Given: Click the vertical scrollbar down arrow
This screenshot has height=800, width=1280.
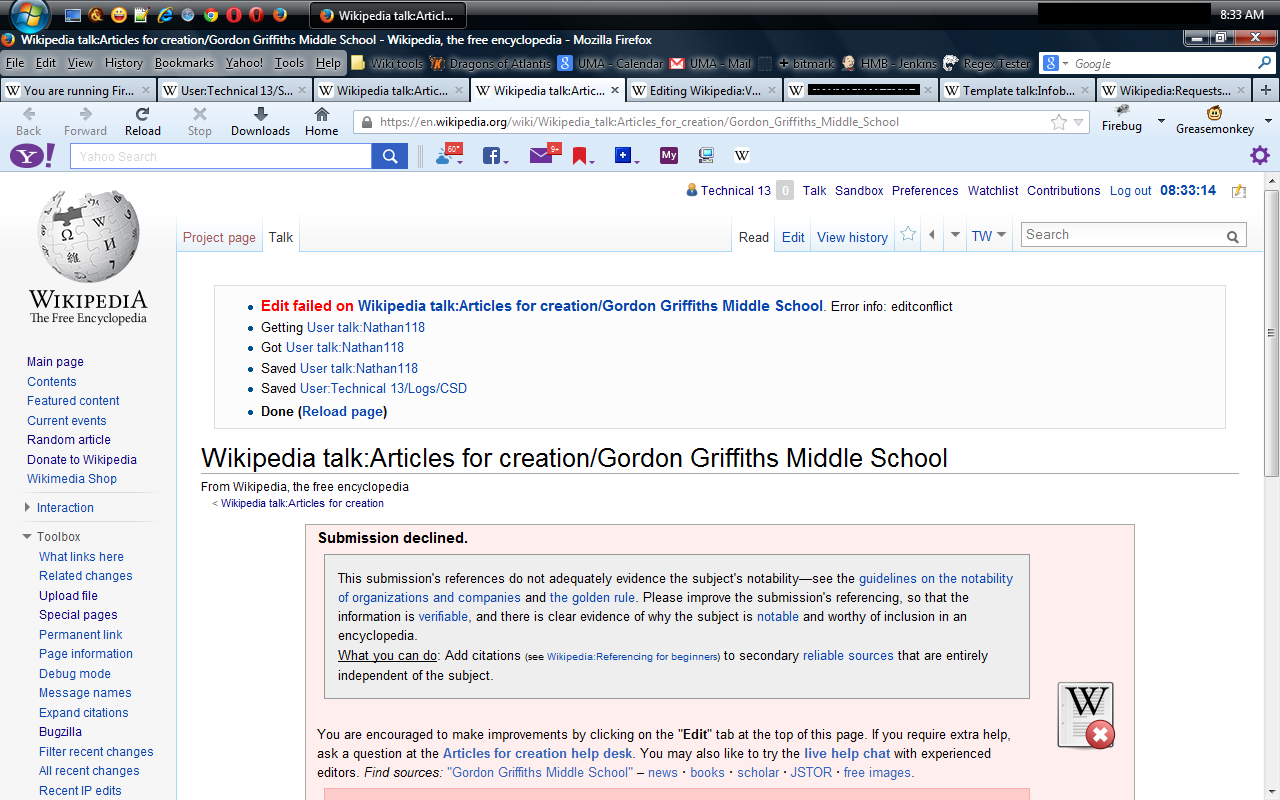Looking at the screenshot, I should tap(1272, 790).
